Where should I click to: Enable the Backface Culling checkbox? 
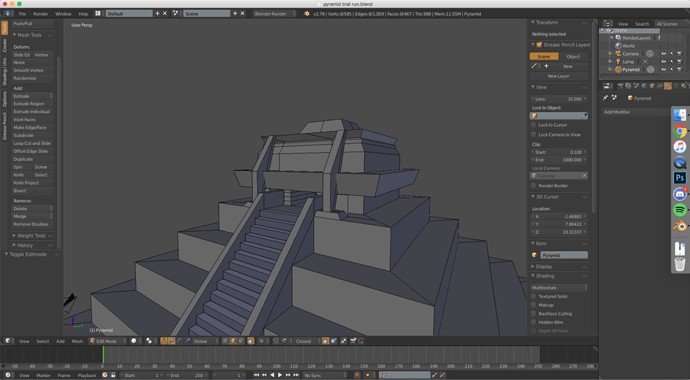534,314
